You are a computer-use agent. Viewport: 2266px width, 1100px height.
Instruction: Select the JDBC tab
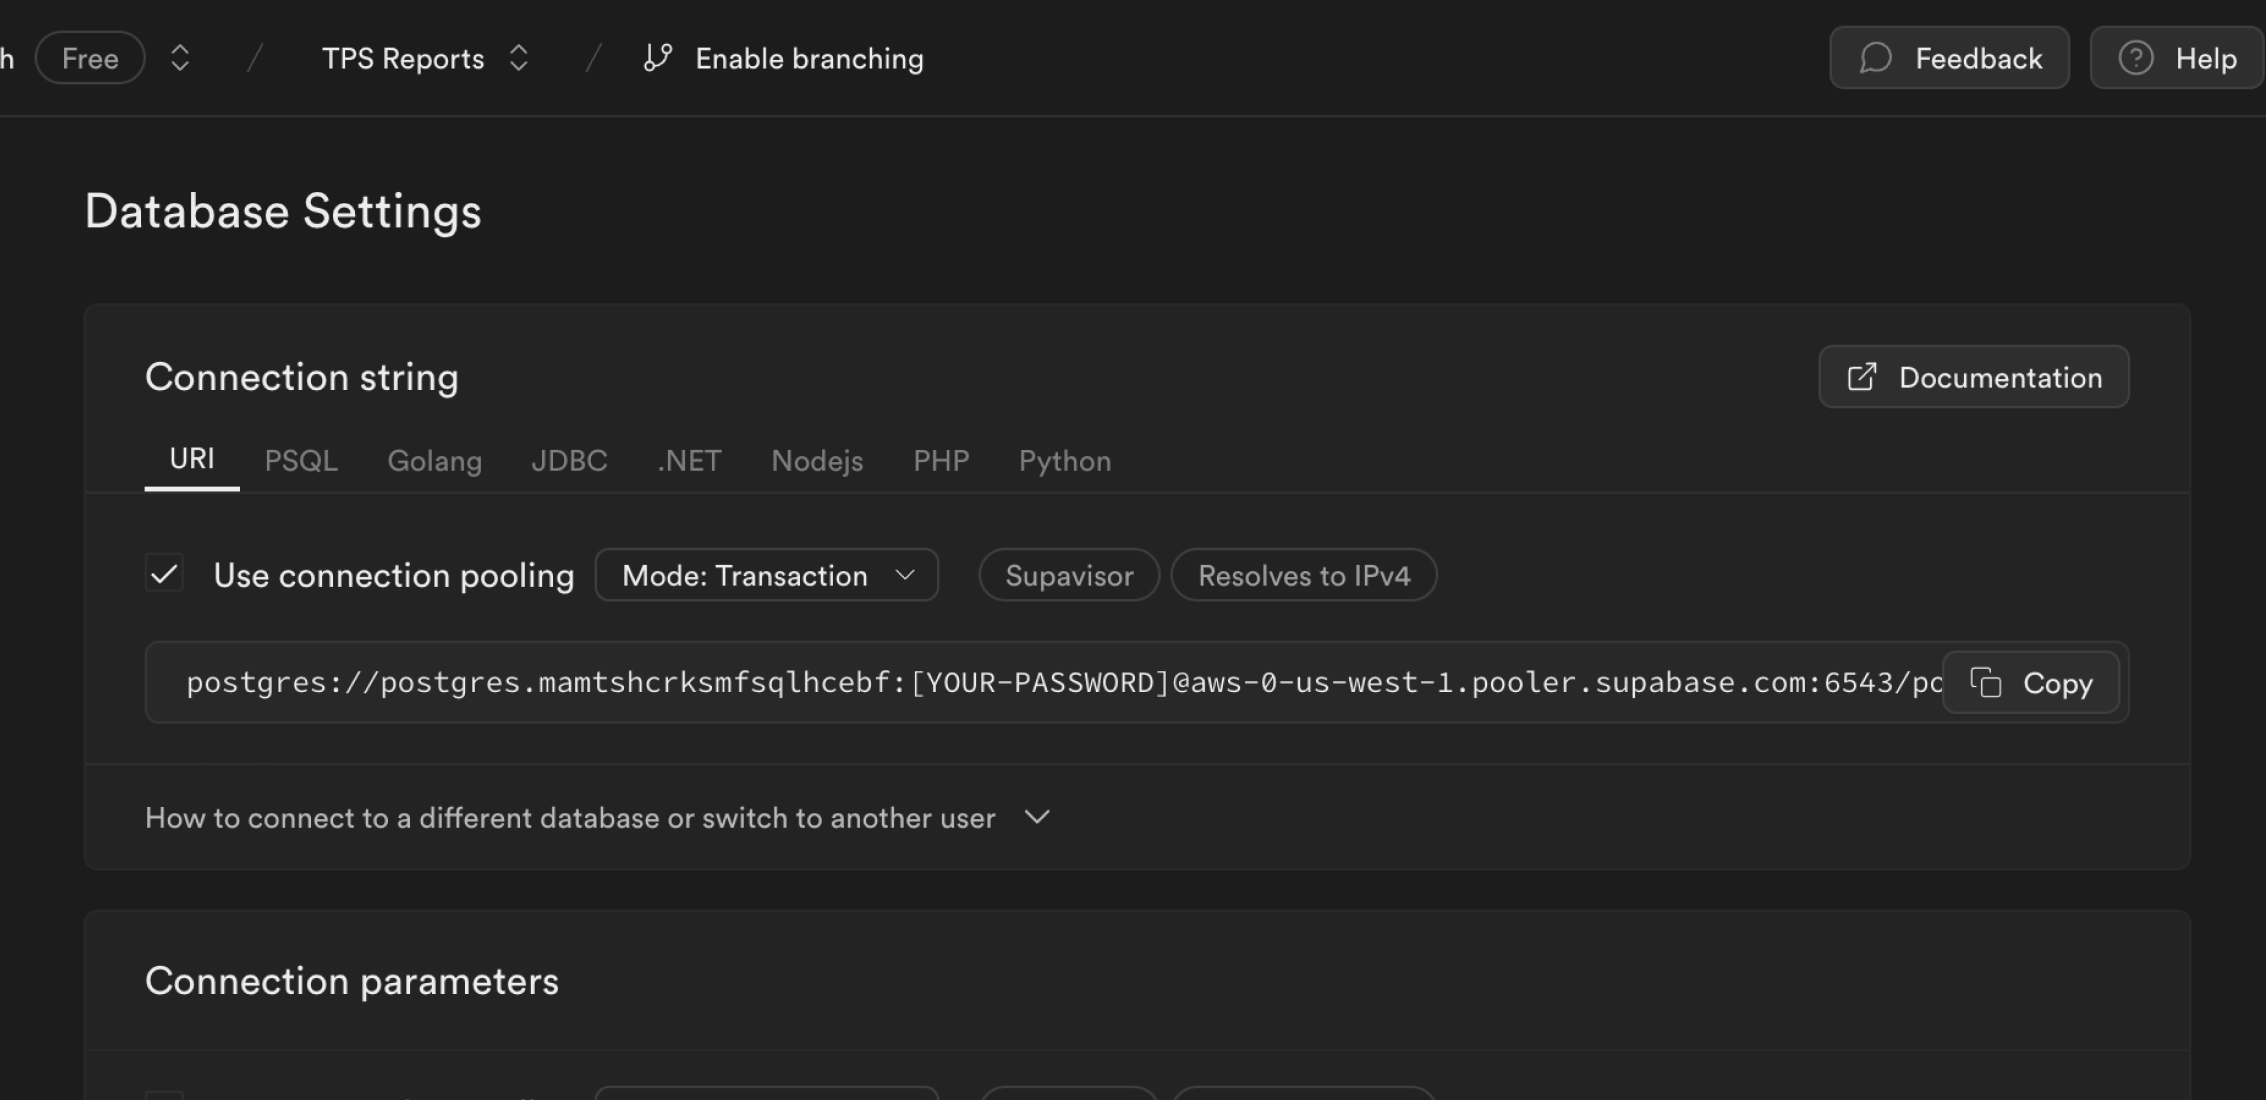569,461
